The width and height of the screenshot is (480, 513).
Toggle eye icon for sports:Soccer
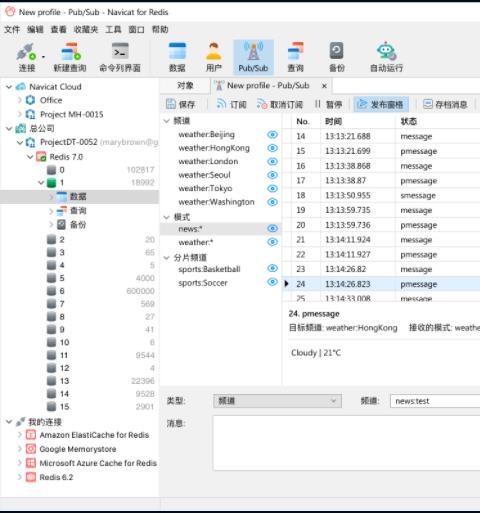pos(272,282)
